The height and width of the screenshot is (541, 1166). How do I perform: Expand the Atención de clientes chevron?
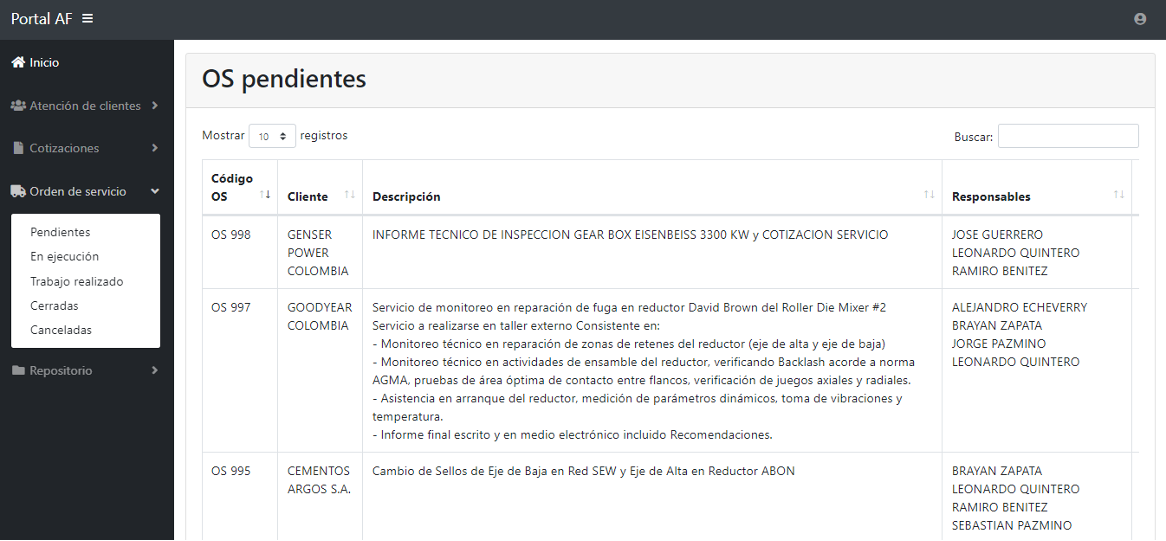pyautogui.click(x=155, y=106)
